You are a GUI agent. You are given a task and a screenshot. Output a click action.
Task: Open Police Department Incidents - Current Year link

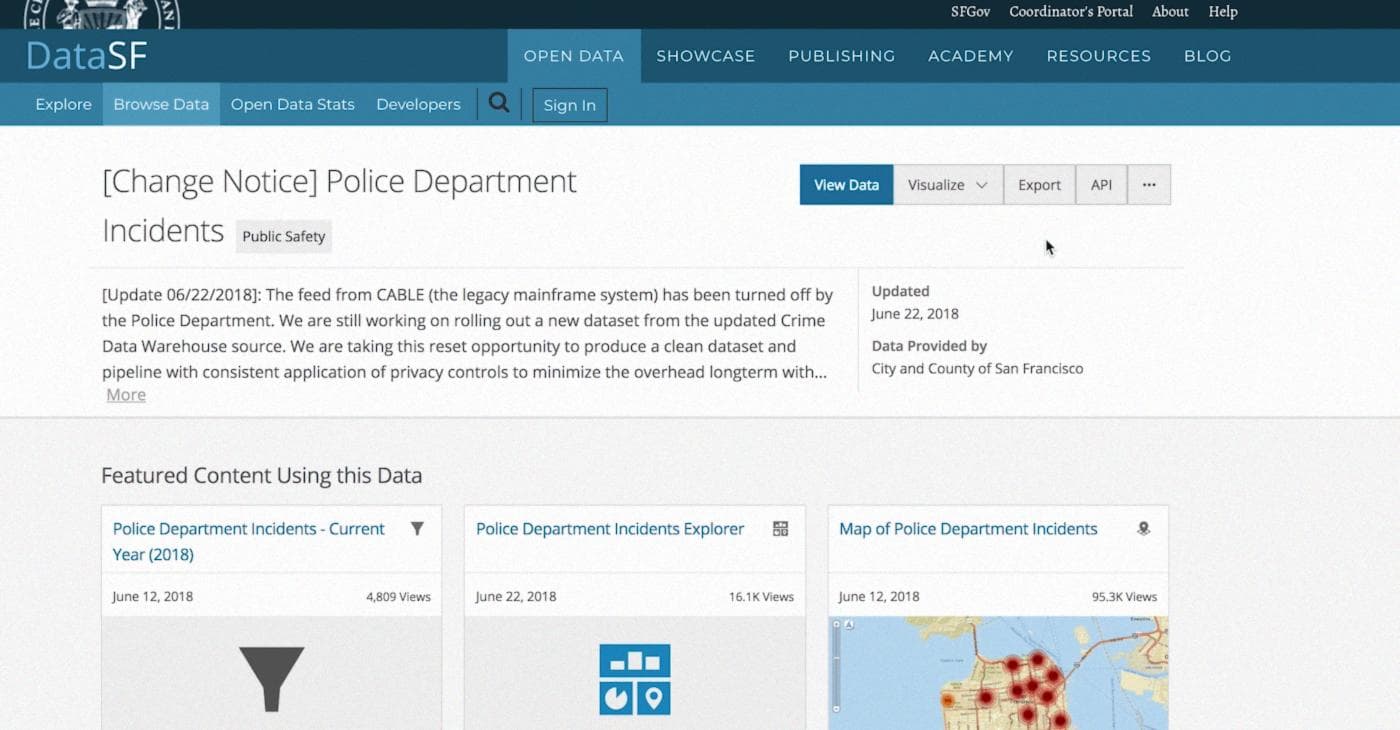249,541
